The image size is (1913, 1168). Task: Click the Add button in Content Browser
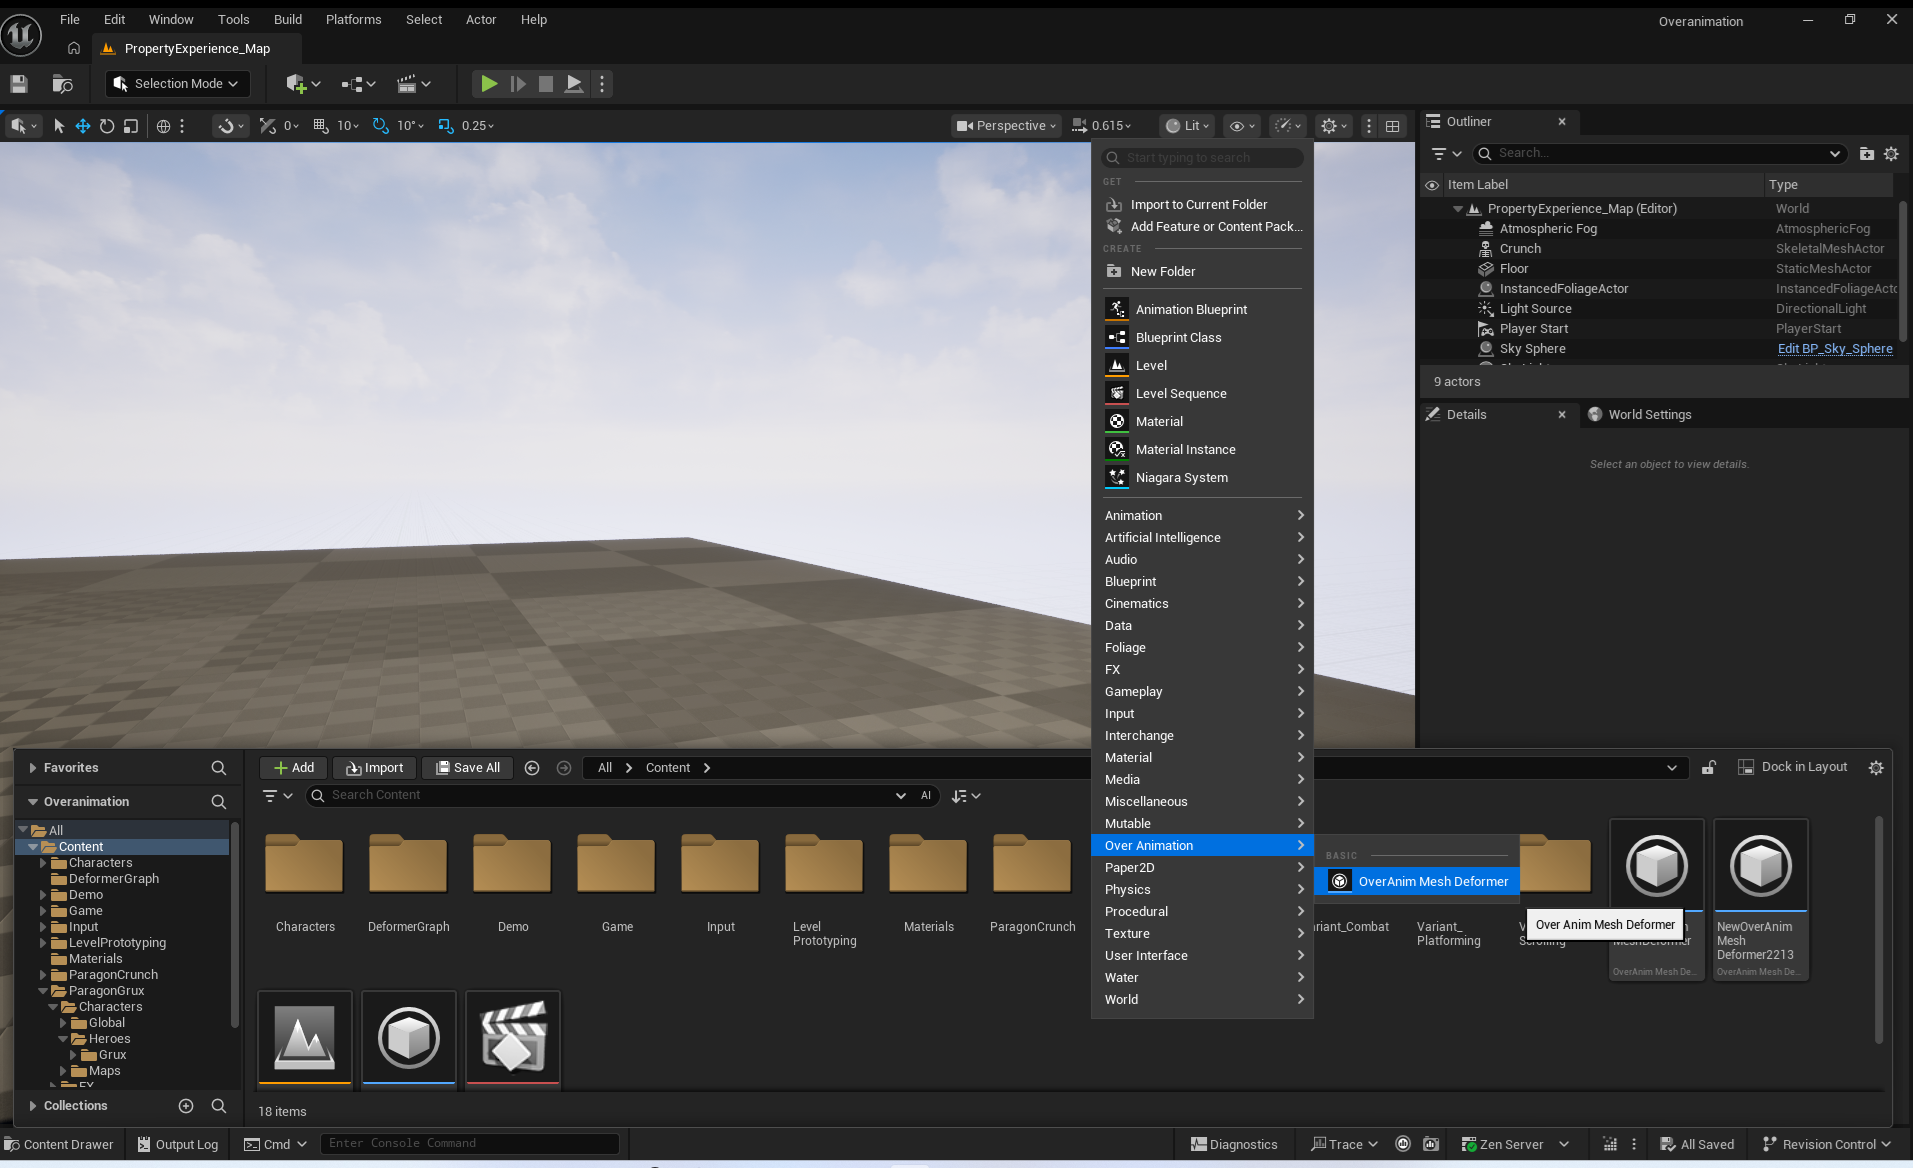[x=294, y=768]
